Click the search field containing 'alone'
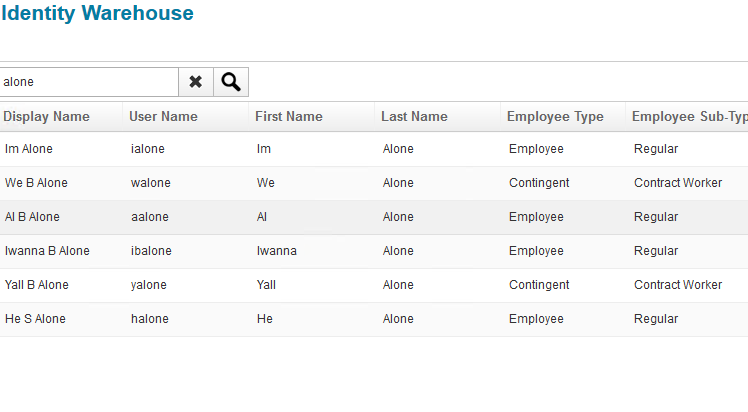Image resolution: width=748 pixels, height=412 pixels. tap(88, 82)
